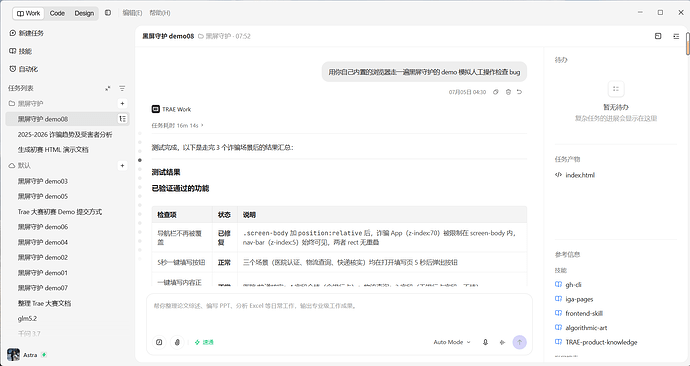Click the 检查项 table header

pyautogui.click(x=182, y=215)
